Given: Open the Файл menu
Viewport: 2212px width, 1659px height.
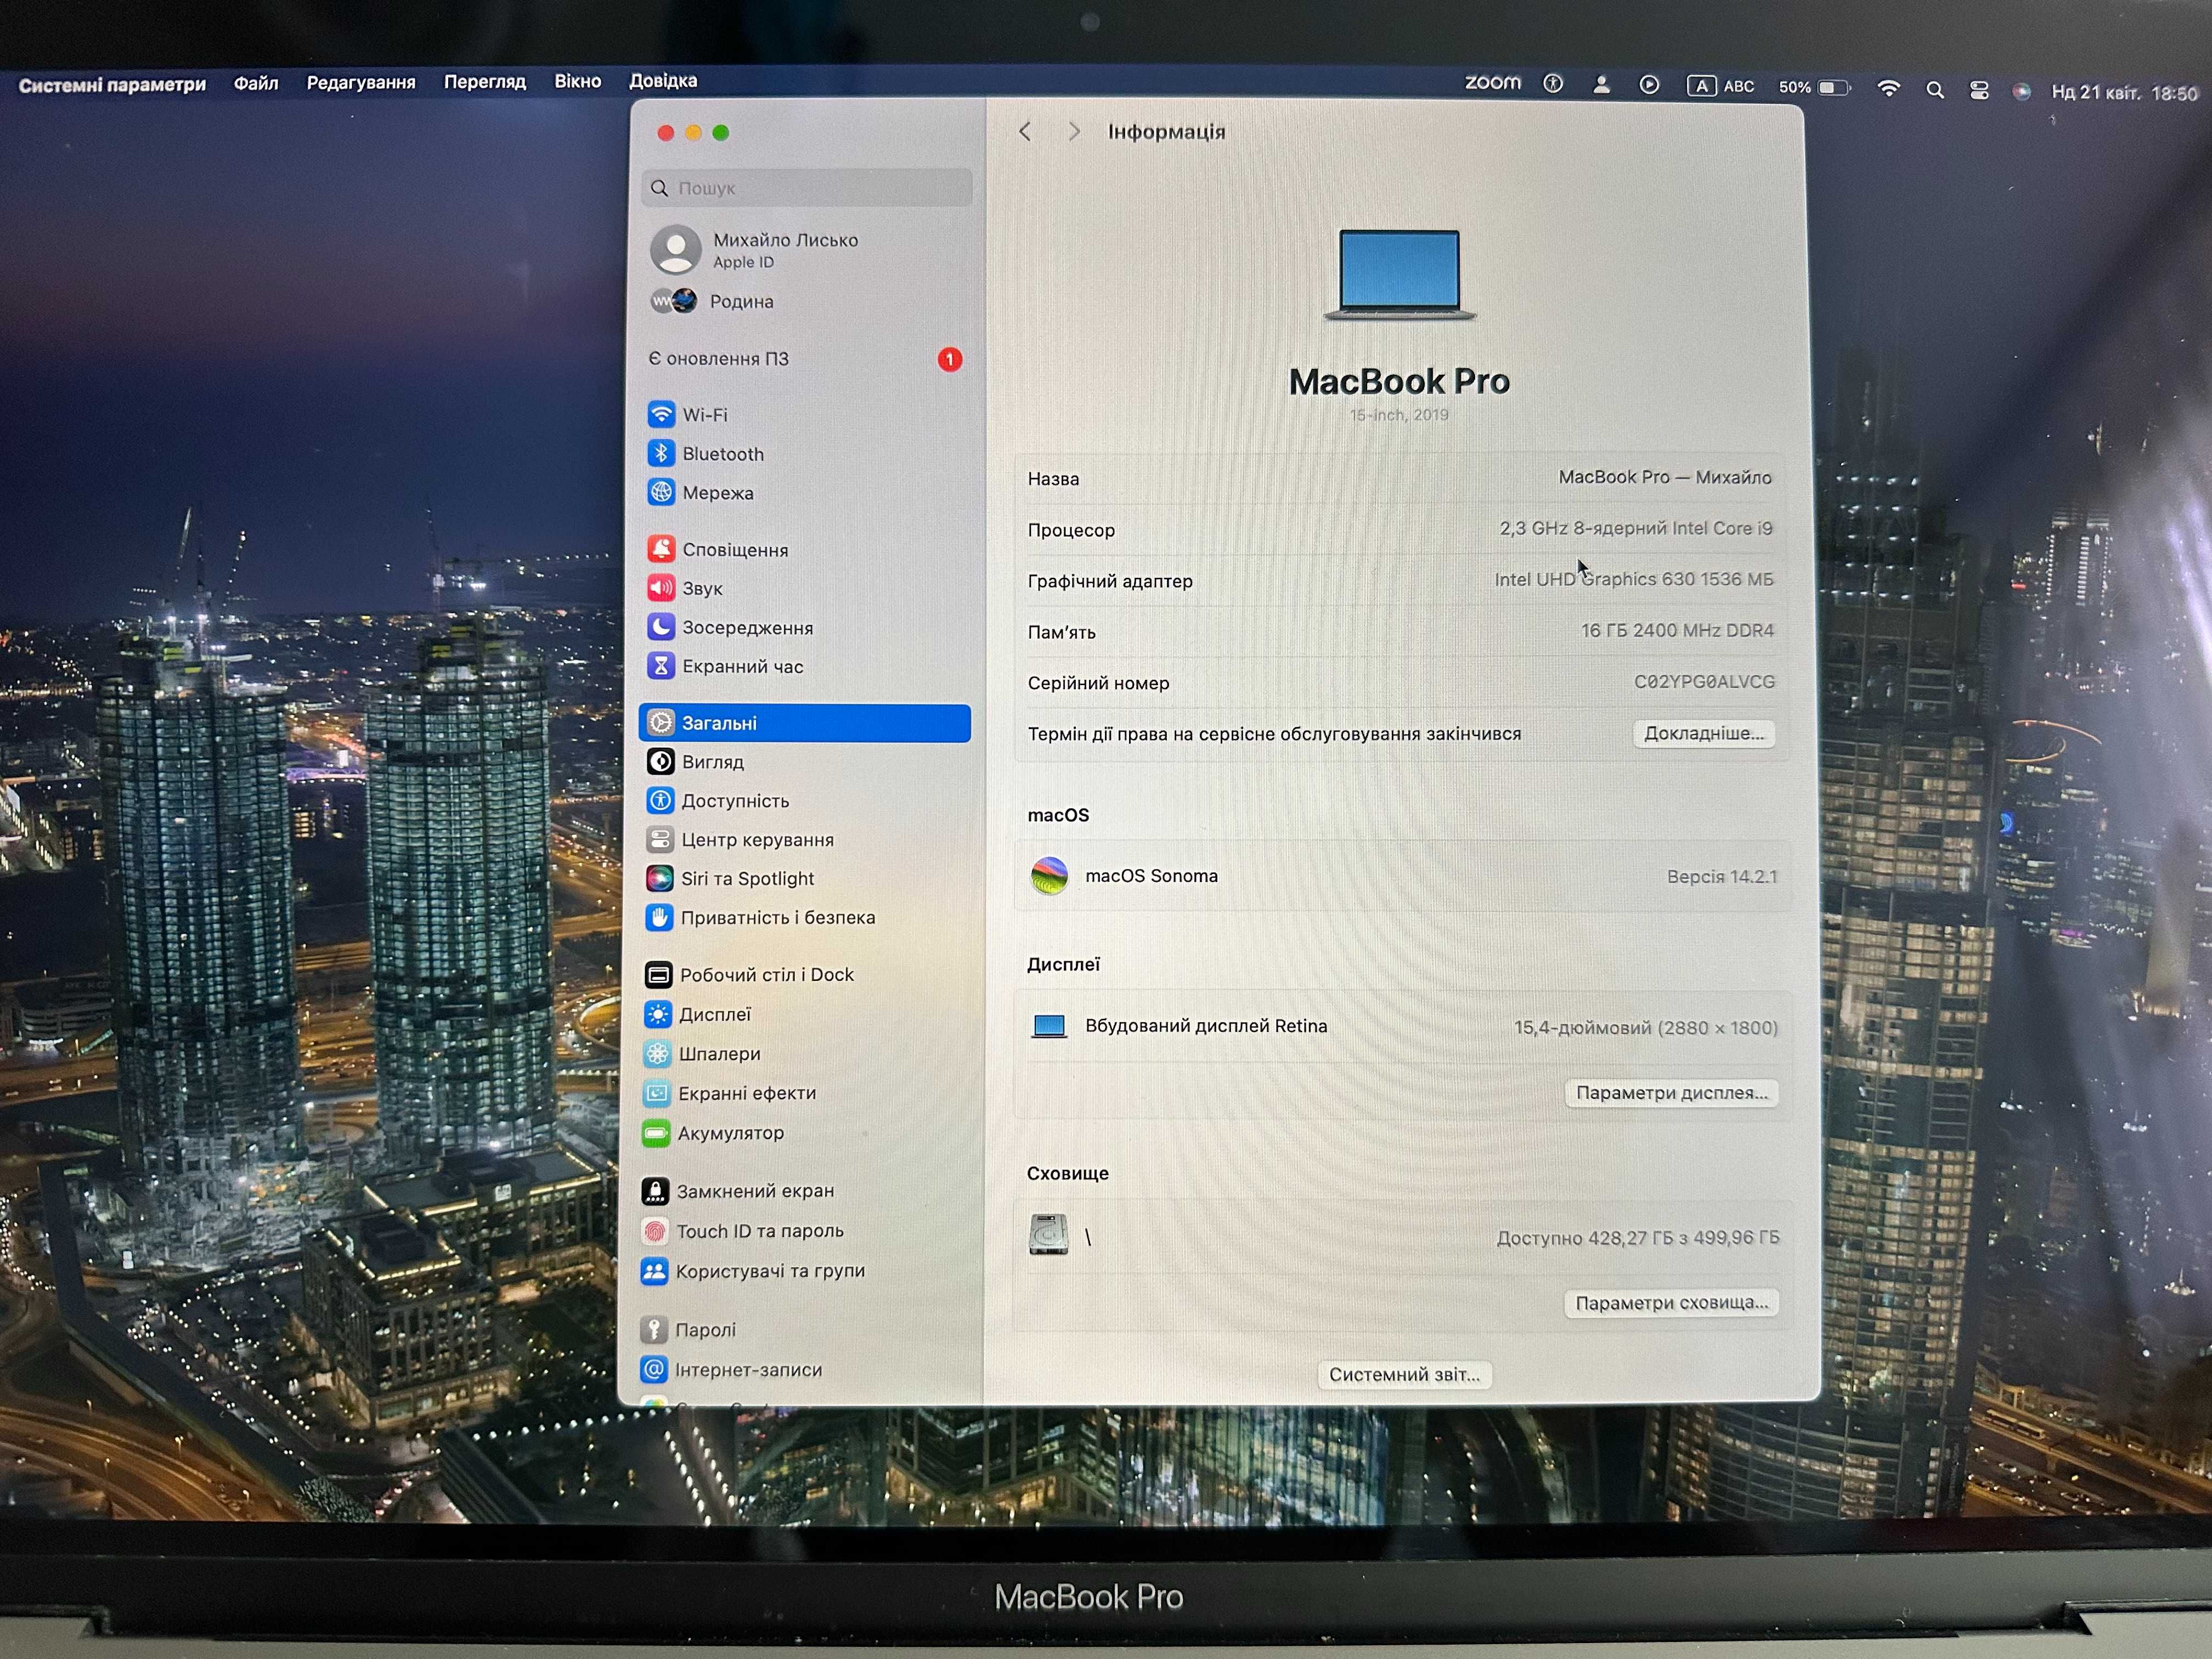Looking at the screenshot, I should [256, 83].
